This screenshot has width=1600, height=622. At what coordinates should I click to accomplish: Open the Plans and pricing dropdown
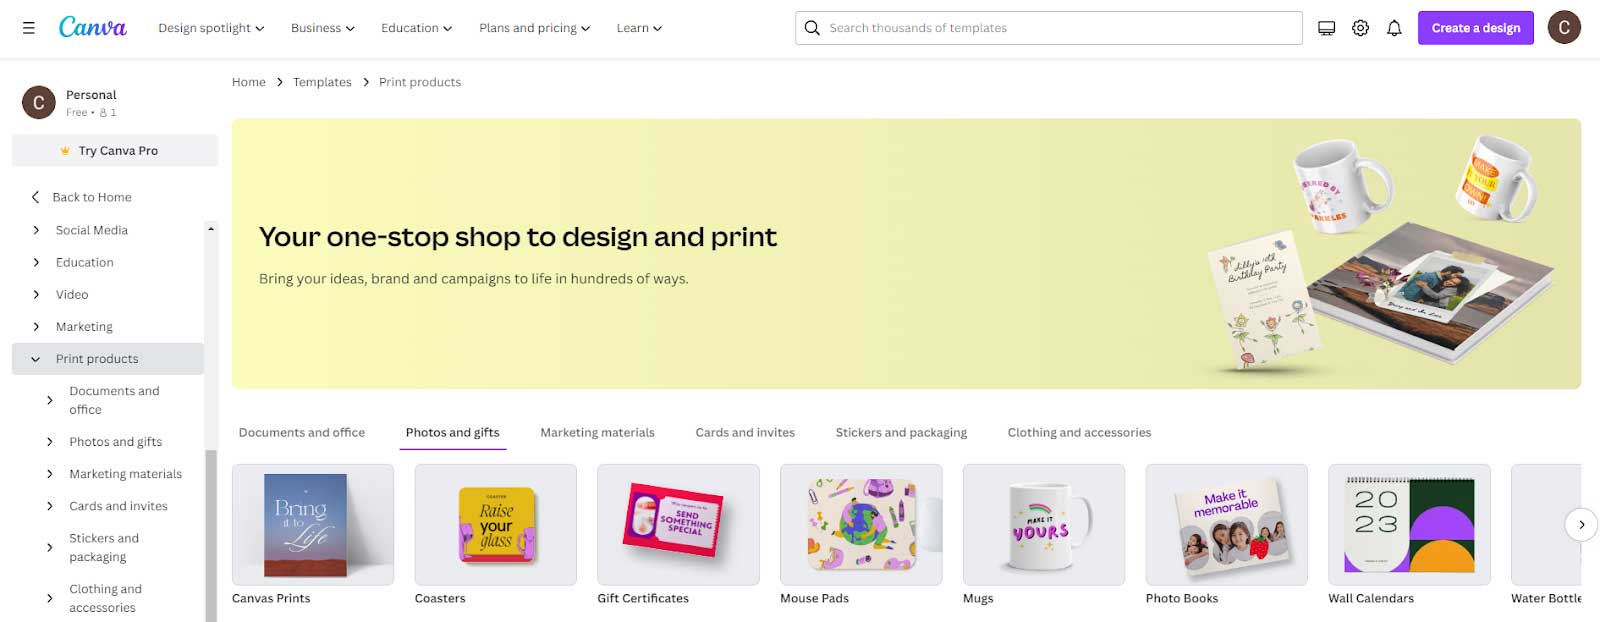point(534,28)
